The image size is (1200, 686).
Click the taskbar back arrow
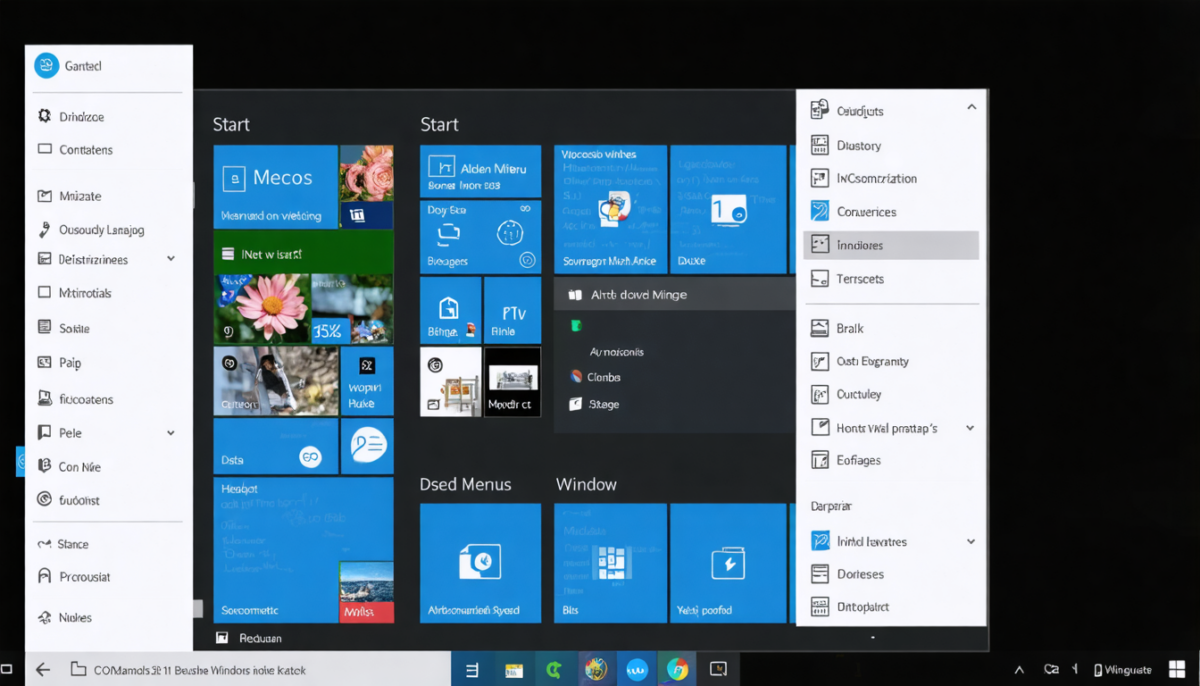[42, 670]
